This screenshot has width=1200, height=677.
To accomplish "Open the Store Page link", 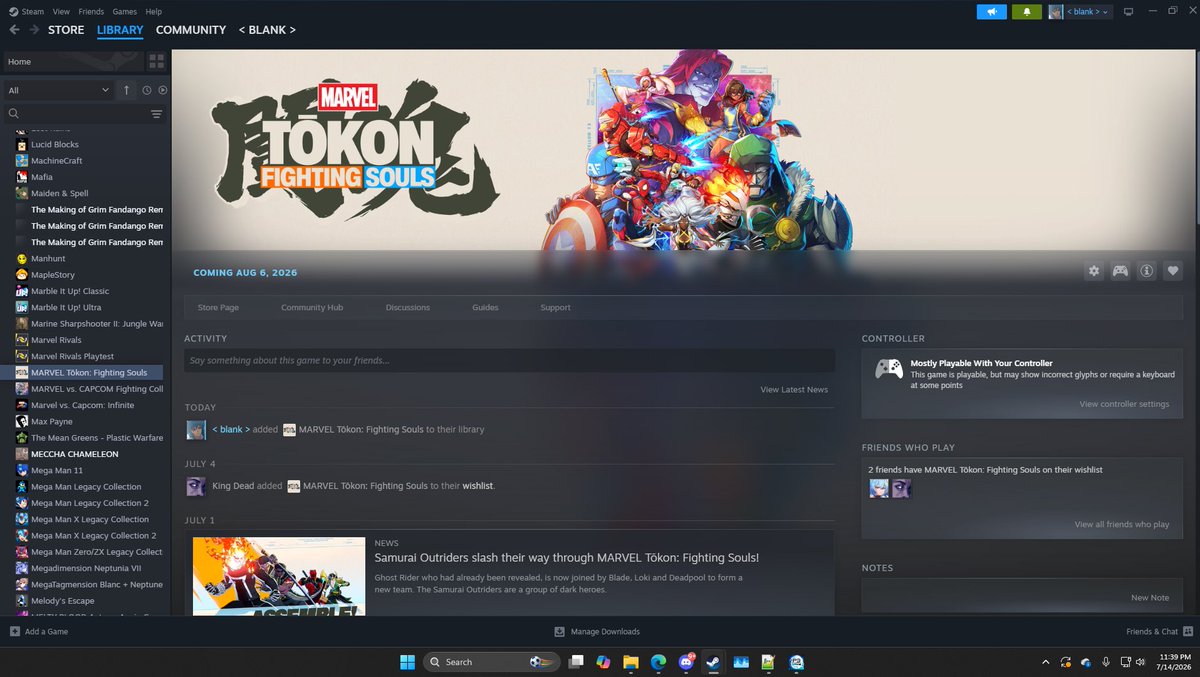I will [x=218, y=307].
